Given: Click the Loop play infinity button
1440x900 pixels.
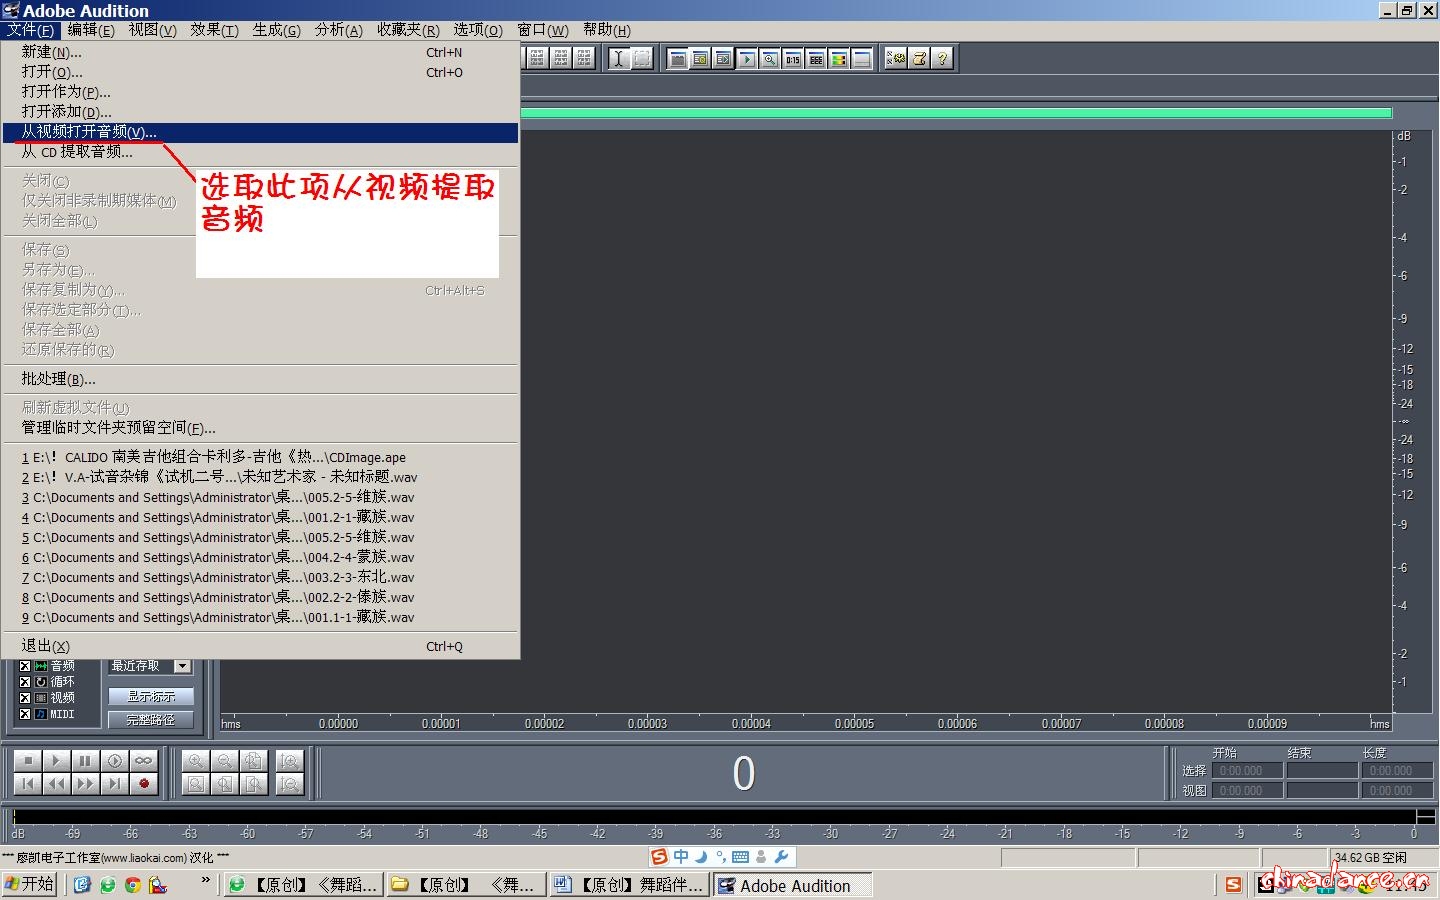Looking at the screenshot, I should point(143,761).
